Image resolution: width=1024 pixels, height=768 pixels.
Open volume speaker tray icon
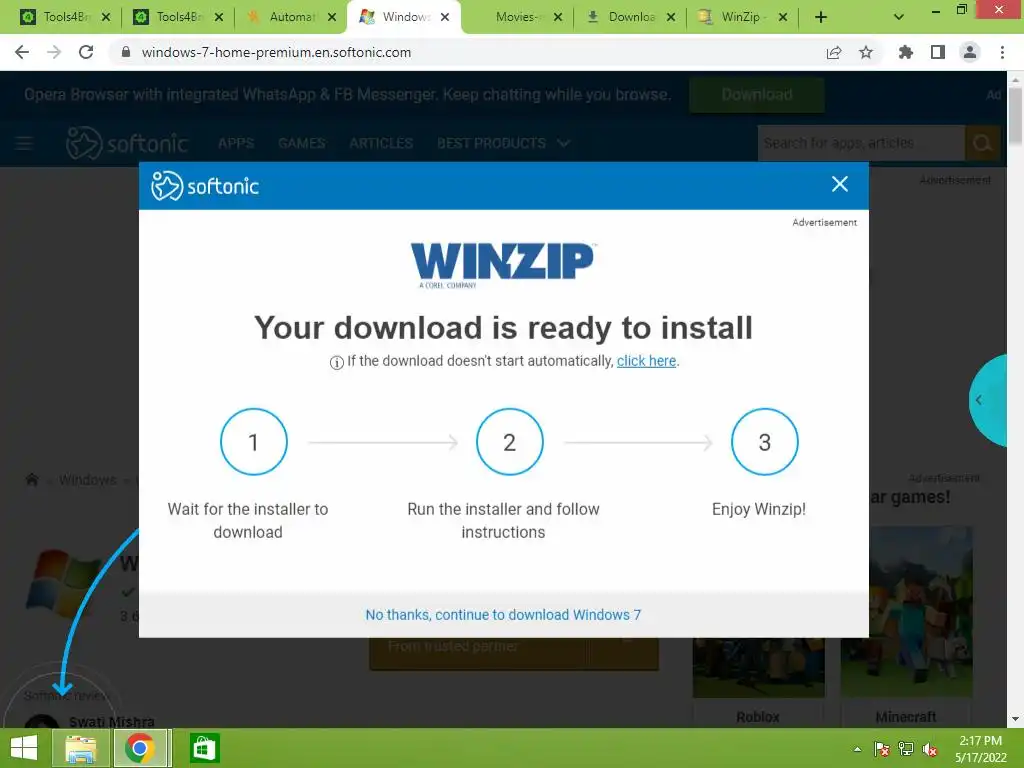(930, 749)
